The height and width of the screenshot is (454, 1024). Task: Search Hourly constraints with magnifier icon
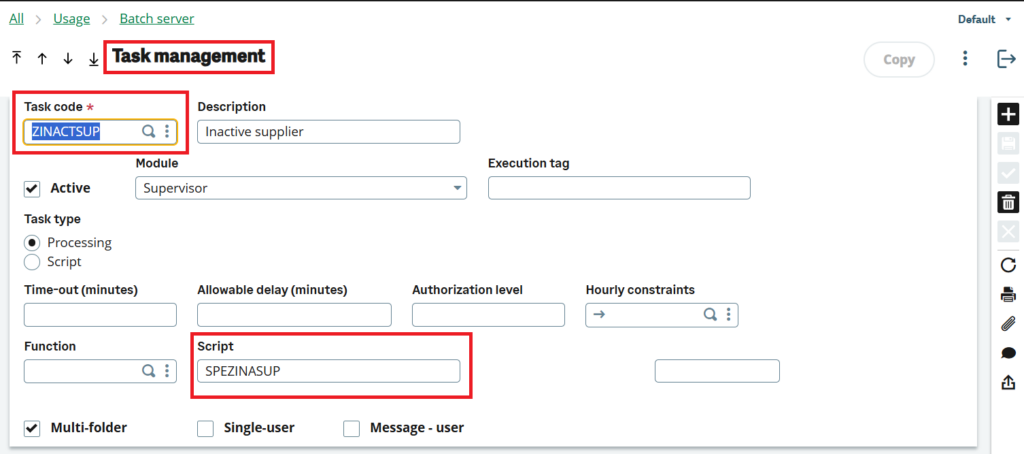pos(710,314)
